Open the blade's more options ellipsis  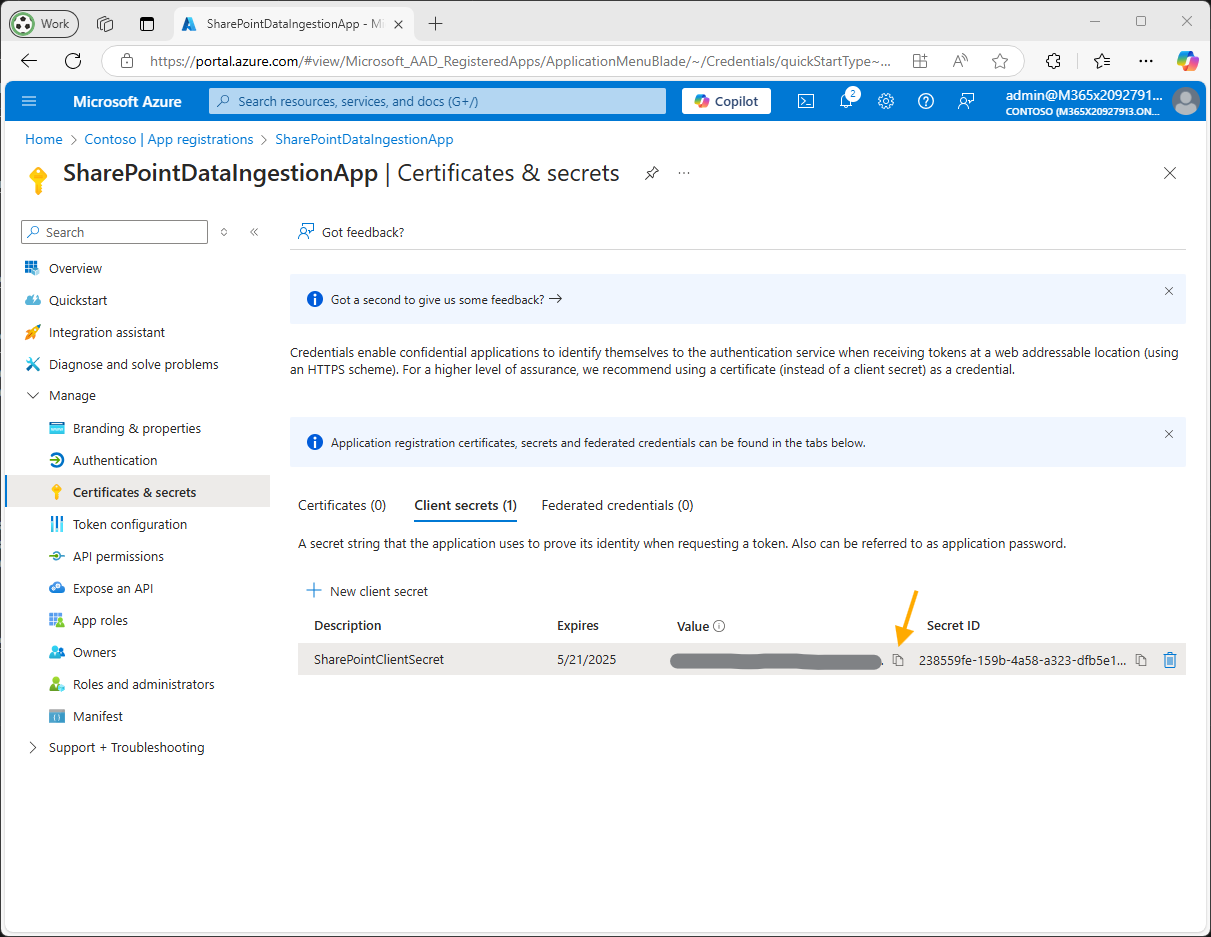[x=684, y=173]
